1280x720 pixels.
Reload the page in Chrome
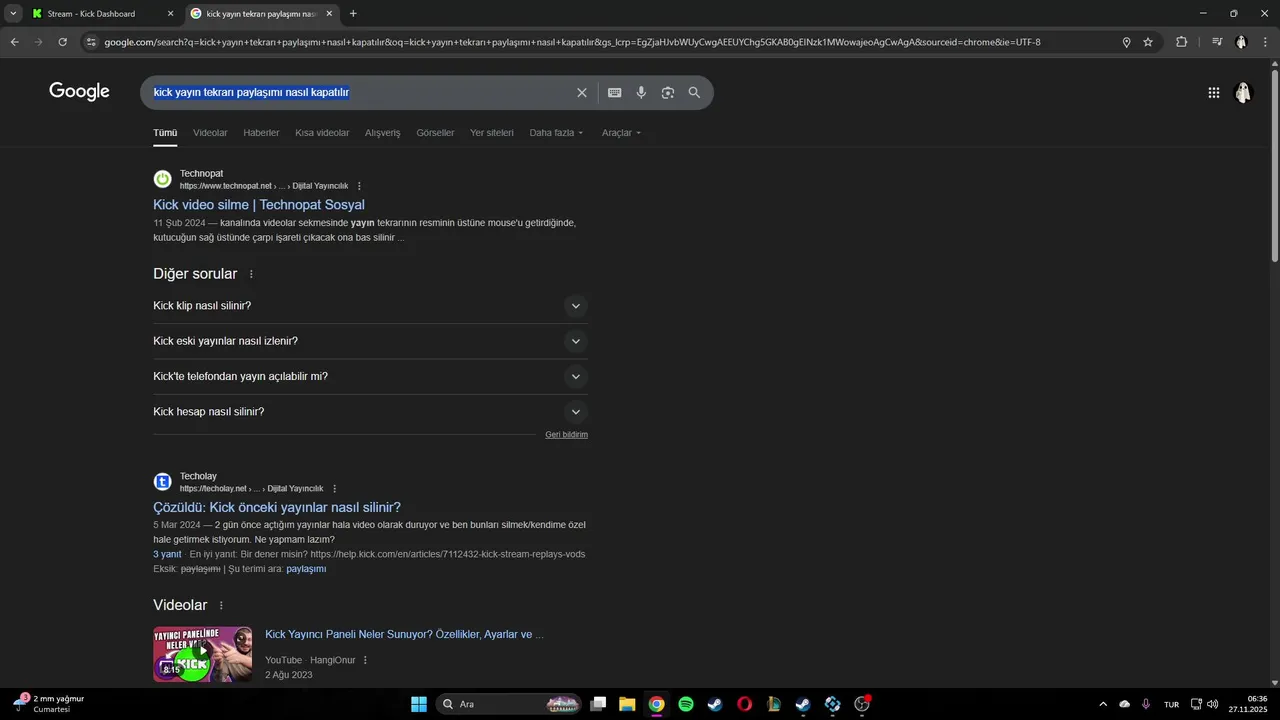point(62,42)
